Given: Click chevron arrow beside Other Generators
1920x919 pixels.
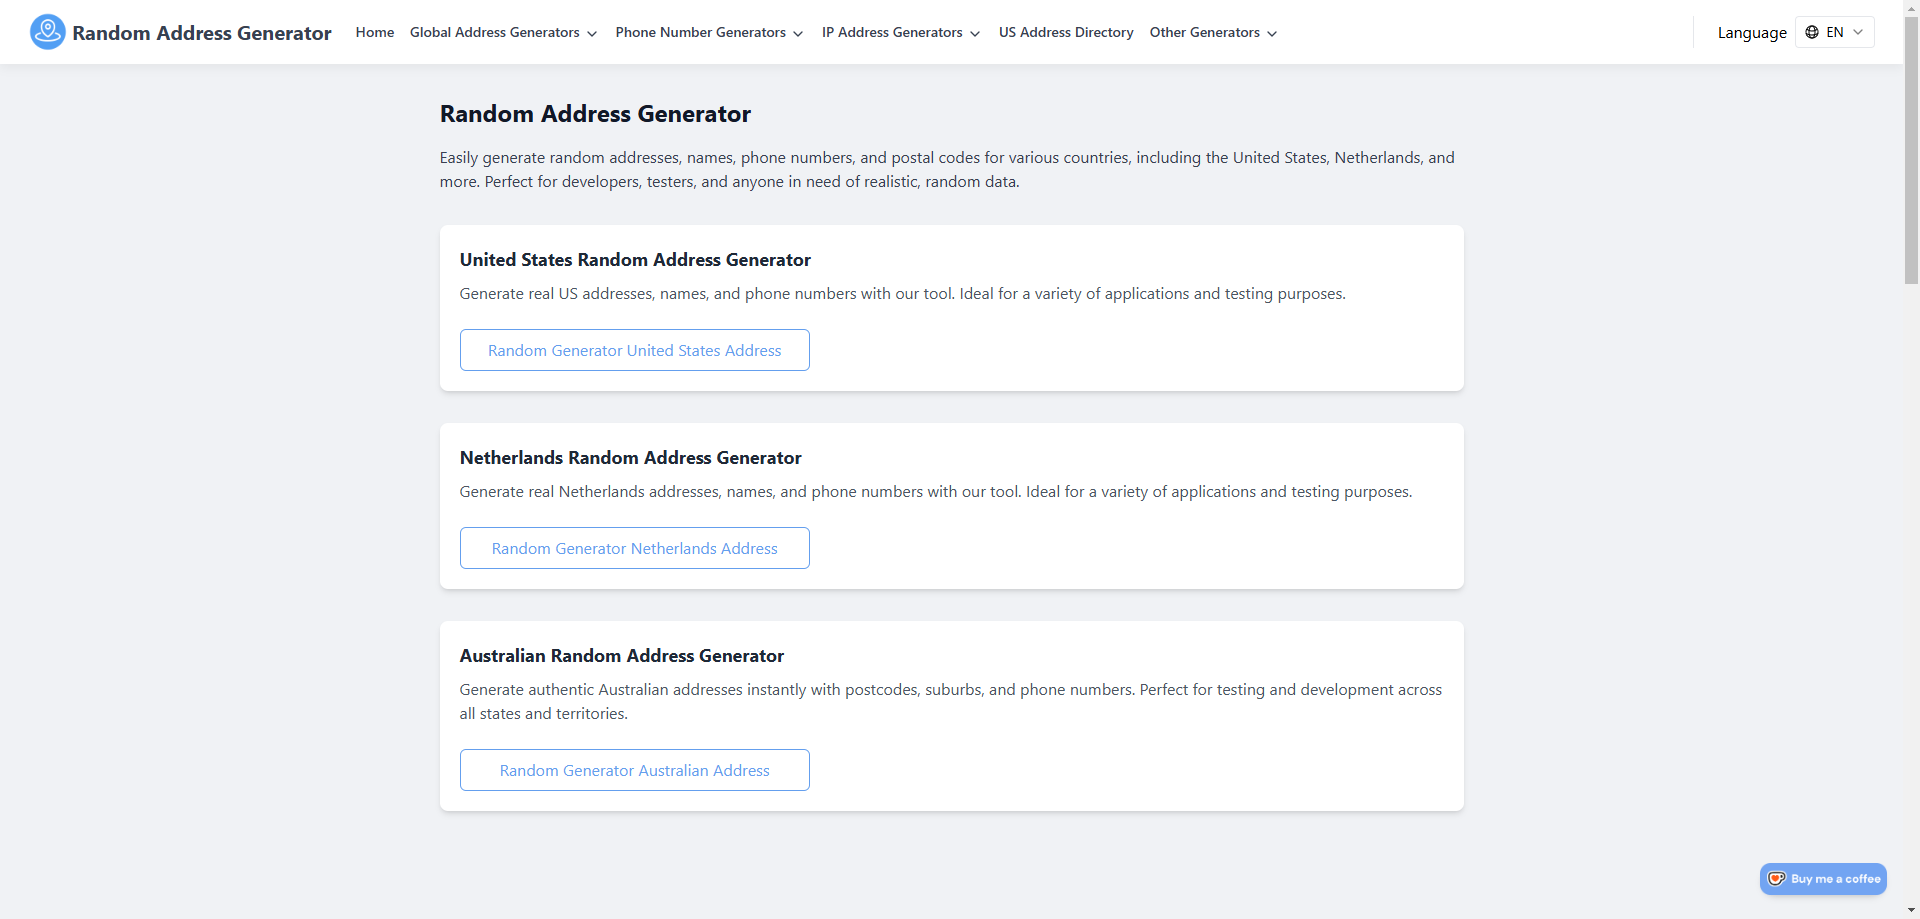Looking at the screenshot, I should click(x=1272, y=33).
